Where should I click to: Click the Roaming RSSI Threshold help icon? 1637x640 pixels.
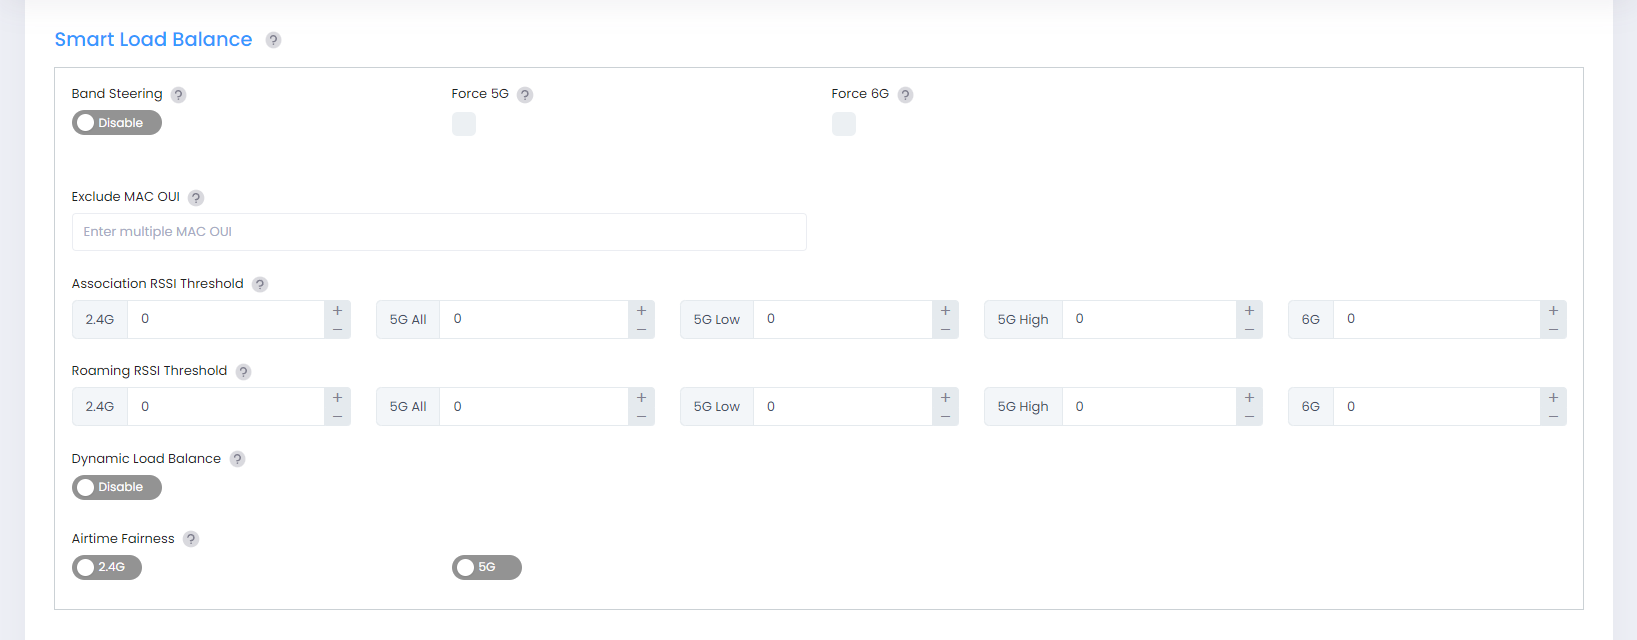point(243,372)
